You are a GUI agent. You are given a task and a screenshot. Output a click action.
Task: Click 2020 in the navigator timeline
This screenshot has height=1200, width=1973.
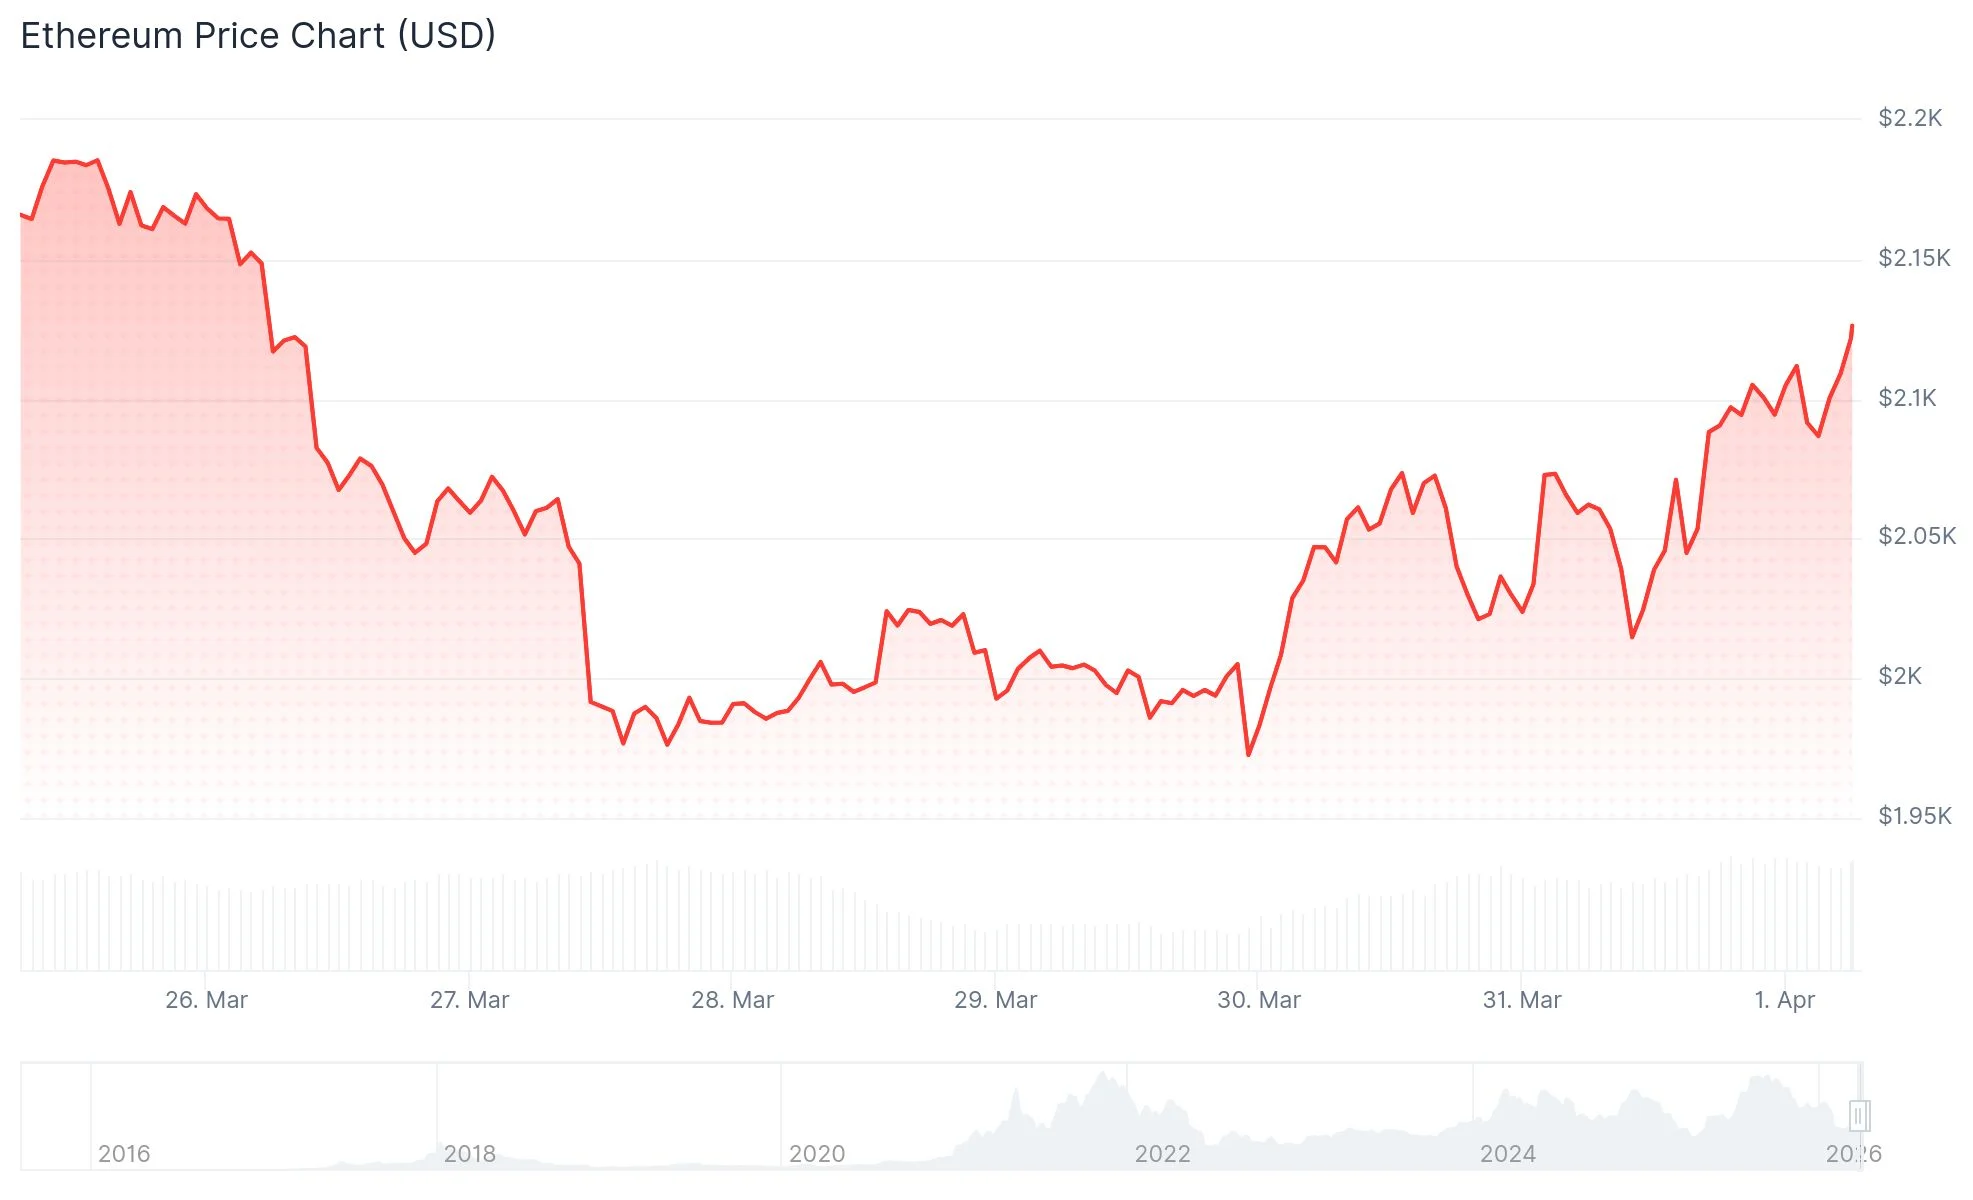click(816, 1154)
